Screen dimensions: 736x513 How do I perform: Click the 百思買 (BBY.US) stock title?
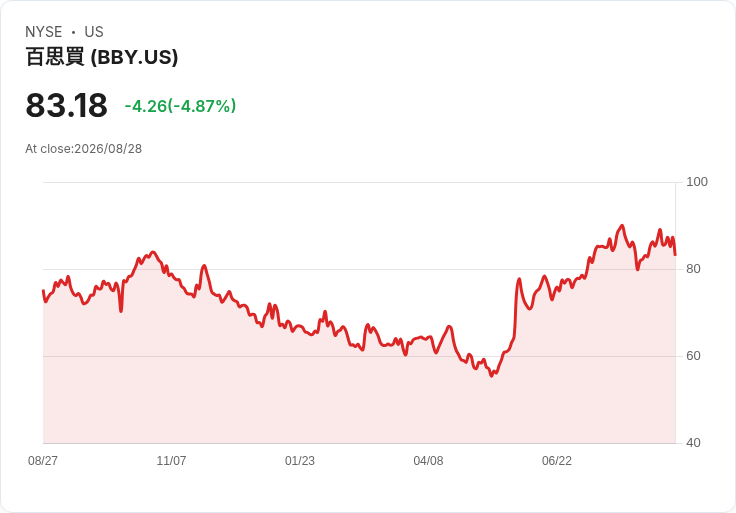click(102, 57)
